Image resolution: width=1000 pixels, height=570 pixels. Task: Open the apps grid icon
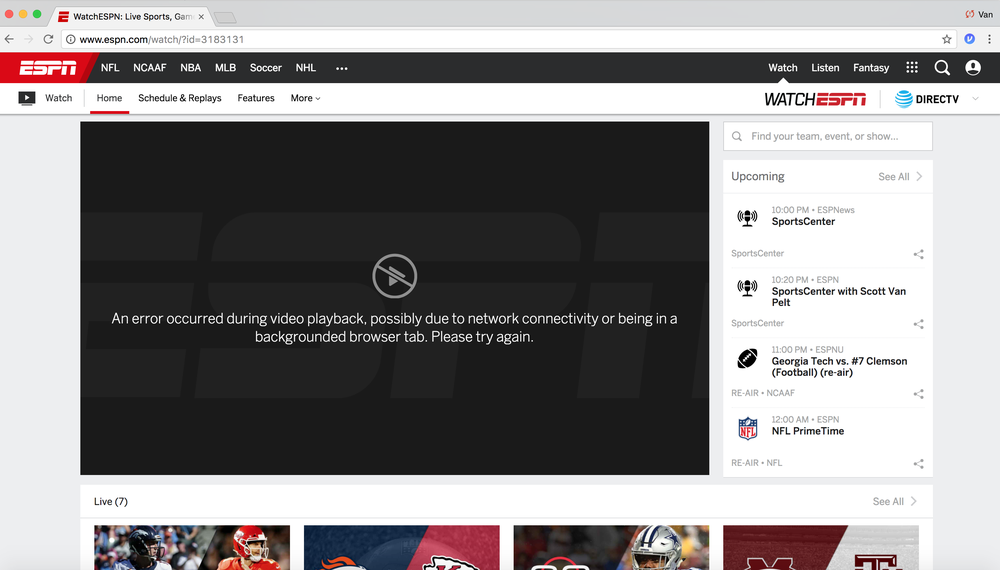click(912, 68)
